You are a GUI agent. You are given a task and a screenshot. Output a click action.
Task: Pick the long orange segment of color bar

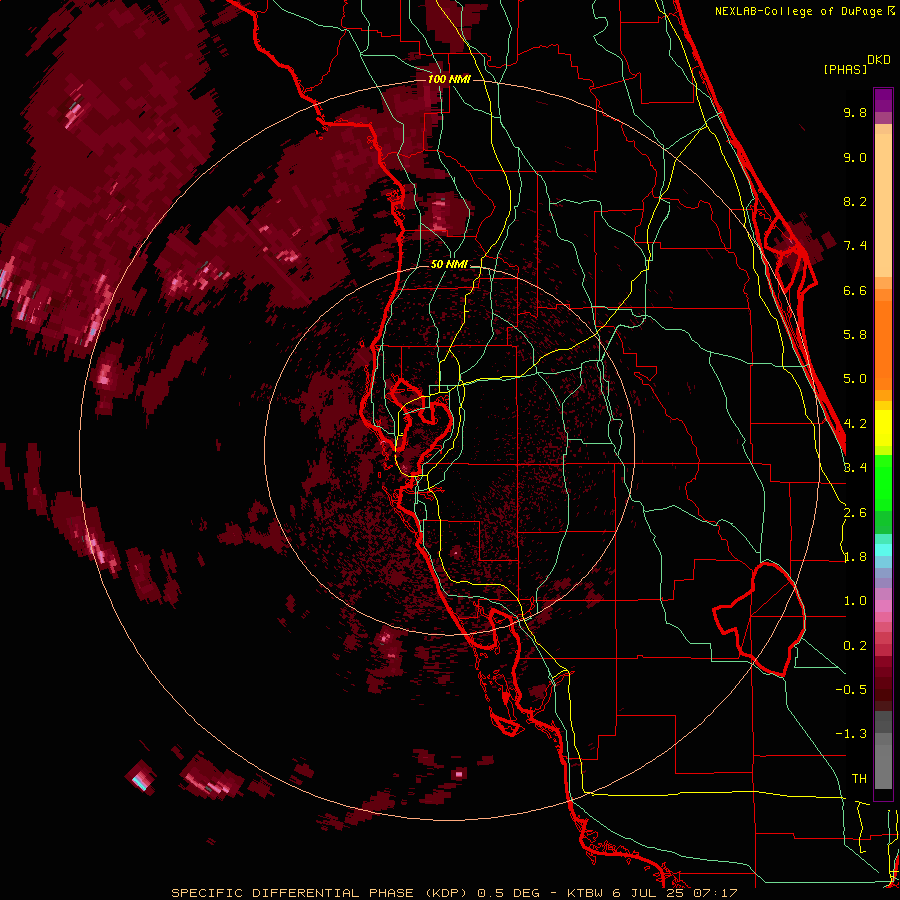click(883, 346)
